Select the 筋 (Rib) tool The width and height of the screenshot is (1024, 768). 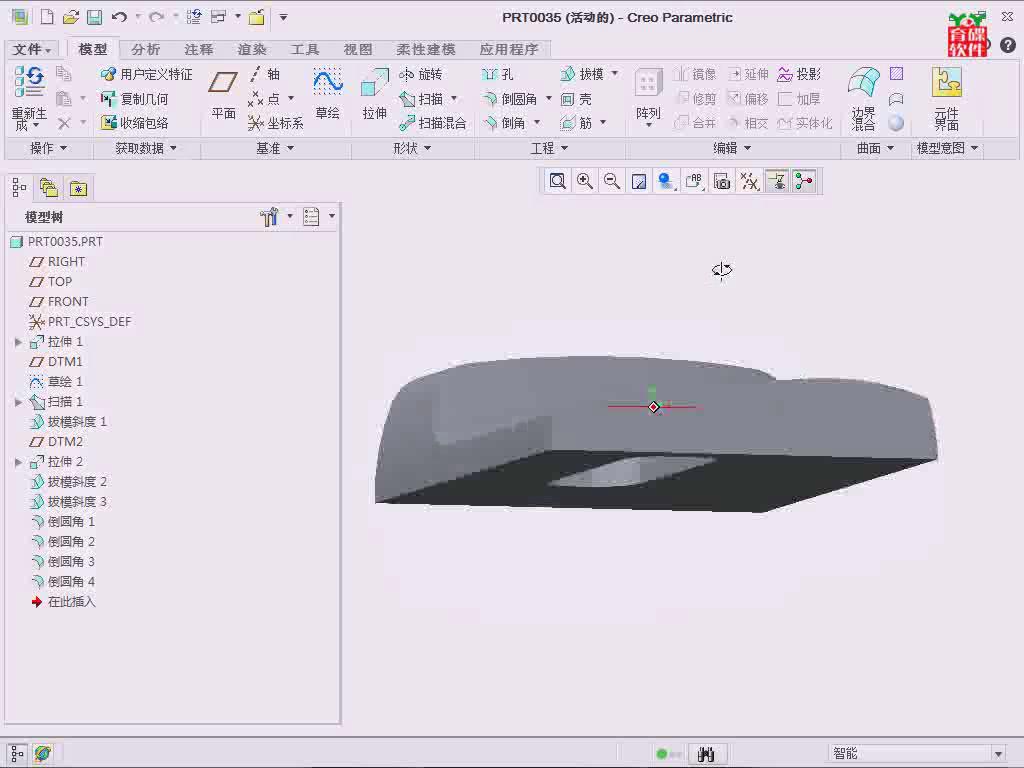tap(576, 123)
